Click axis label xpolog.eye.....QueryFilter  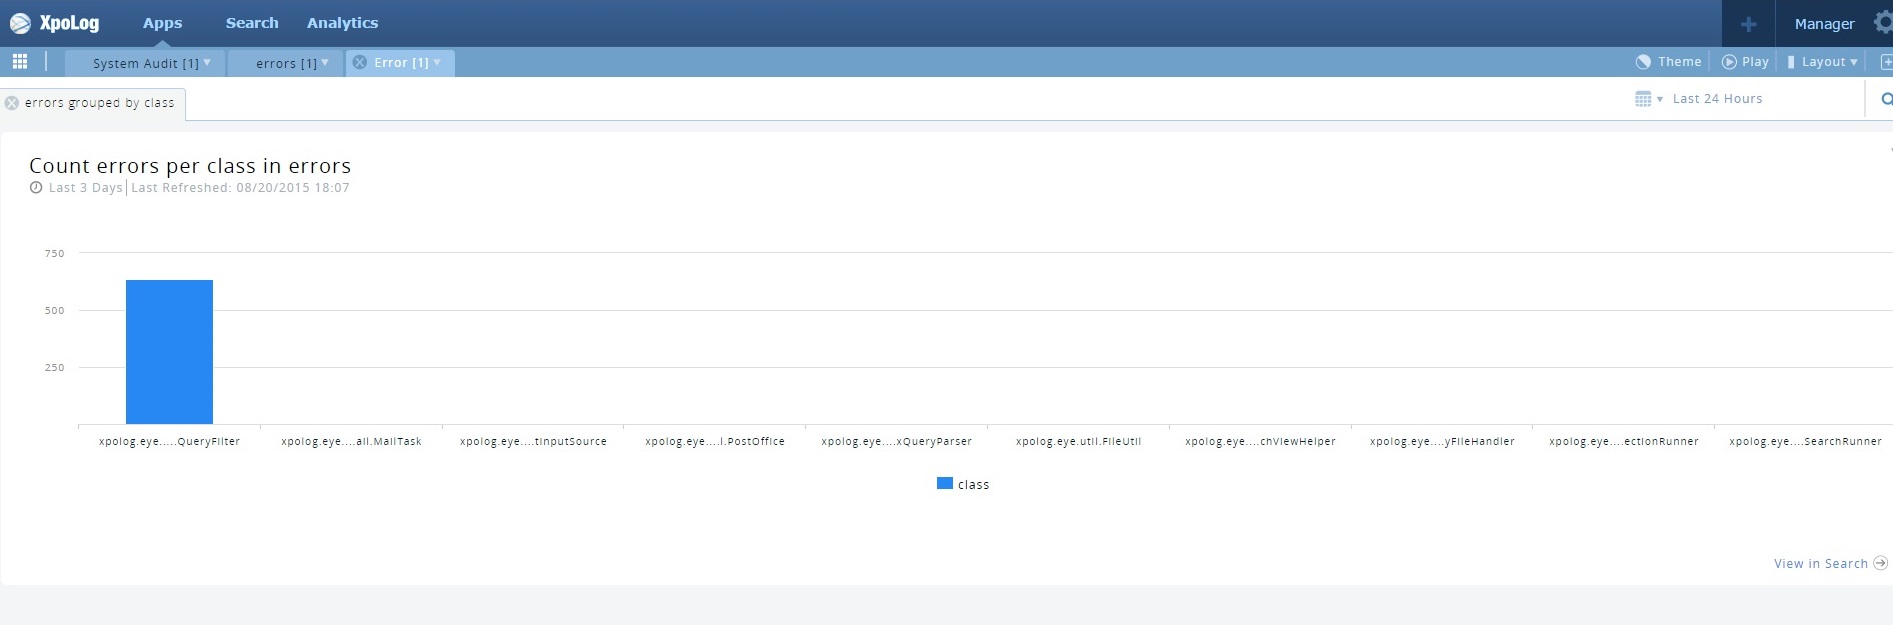click(169, 441)
